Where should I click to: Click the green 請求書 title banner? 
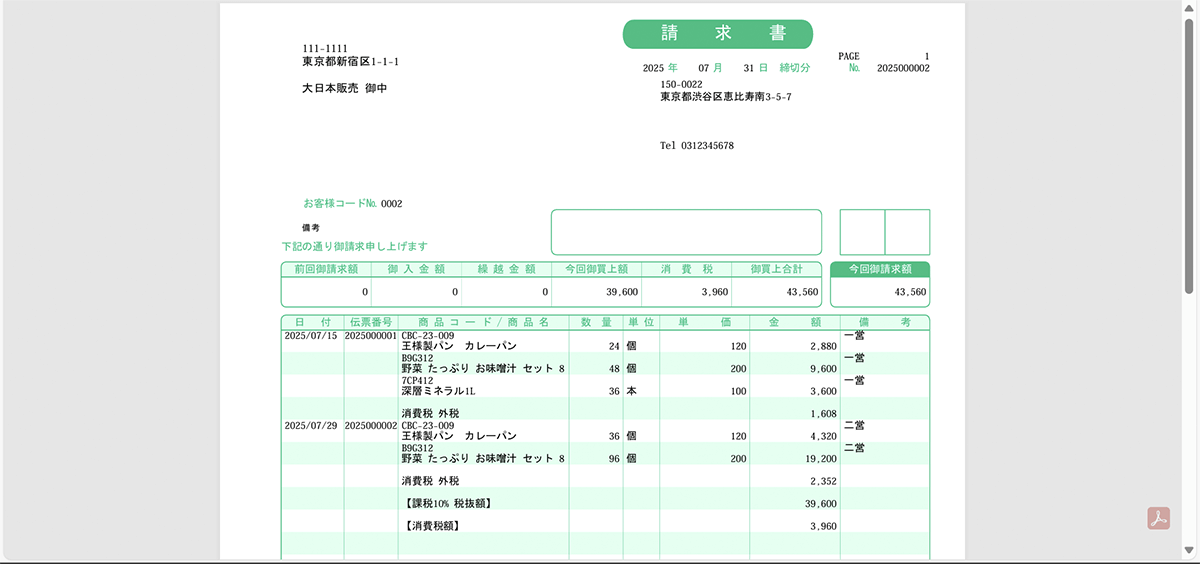point(717,34)
